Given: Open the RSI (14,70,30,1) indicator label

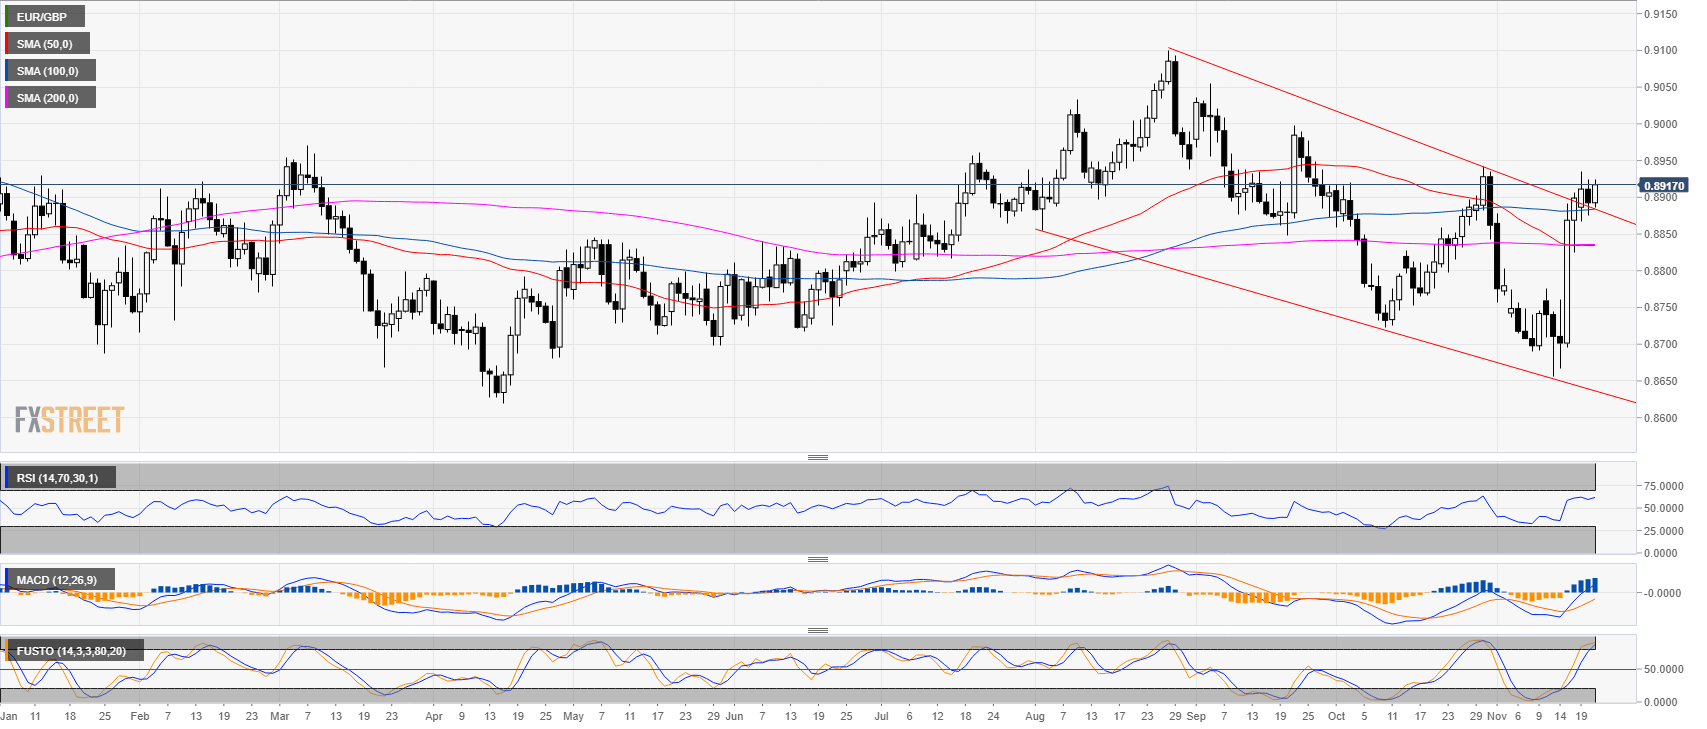Looking at the screenshot, I should 57,478.
